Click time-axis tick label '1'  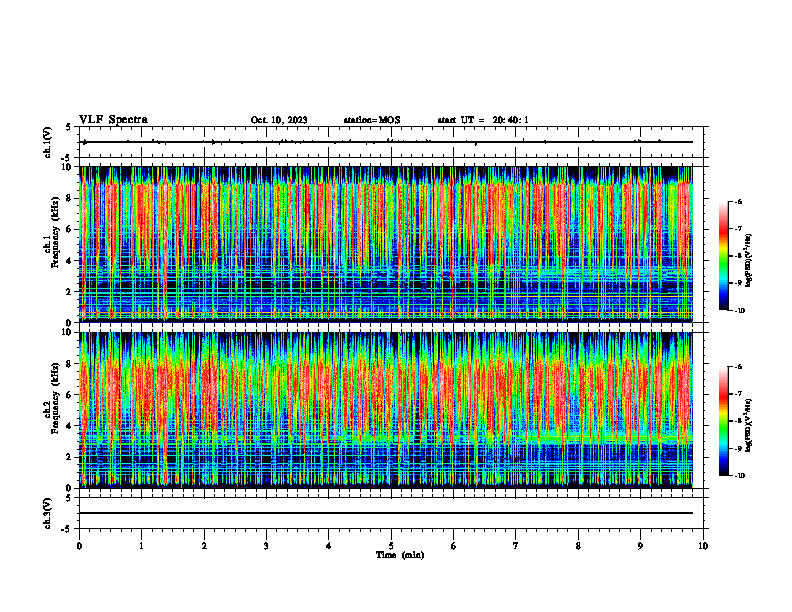[141, 546]
